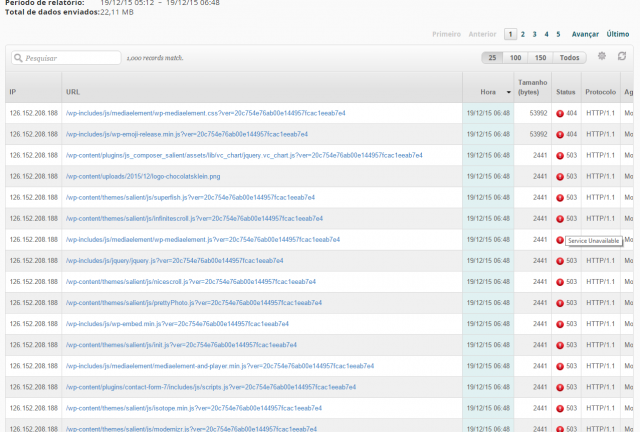The image size is (640, 432).
Task: Click red status icon of jquery.js row
Action: coord(560,261)
